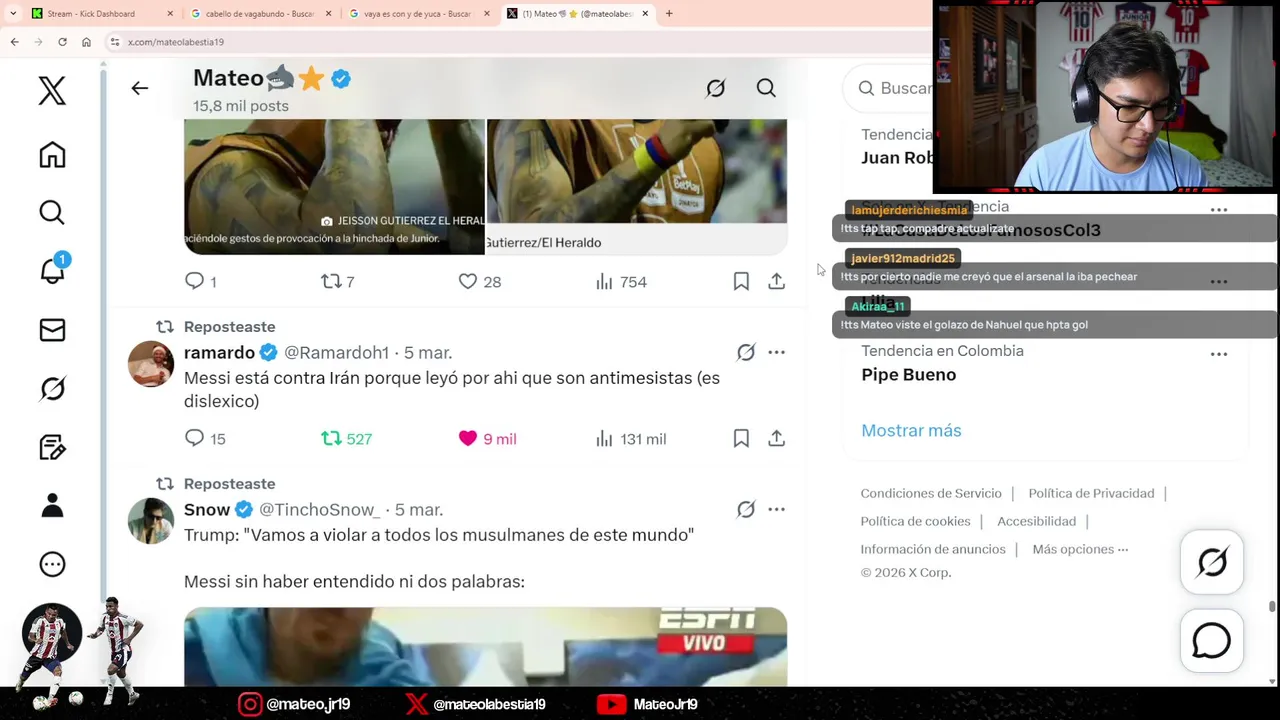Open the ramardo post date 5 mar.
This screenshot has height=720, width=1280.
[428, 352]
